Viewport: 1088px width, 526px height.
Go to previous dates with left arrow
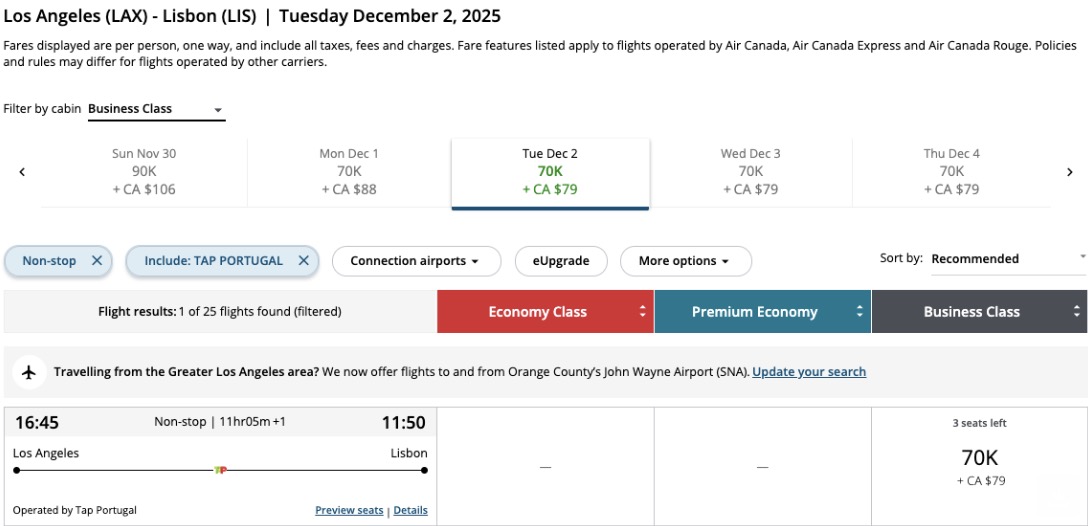click(x=22, y=172)
